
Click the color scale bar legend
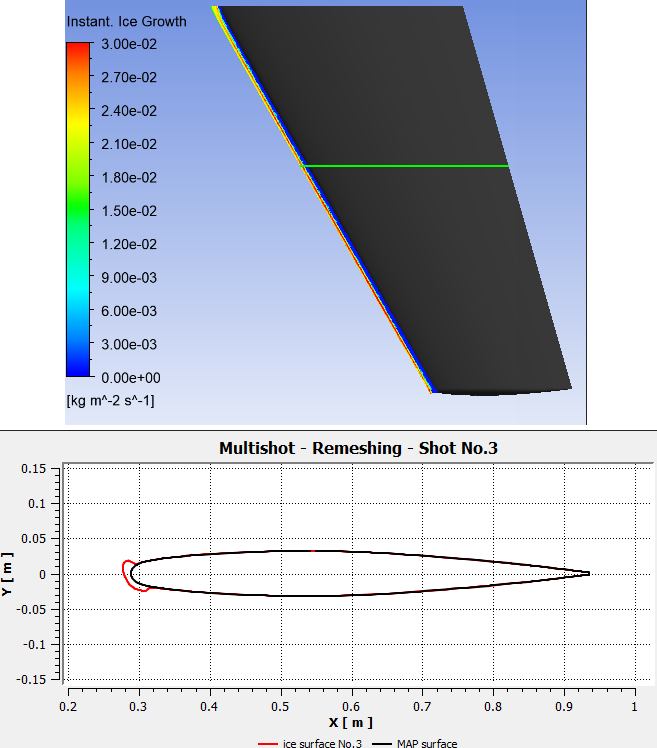78,209
